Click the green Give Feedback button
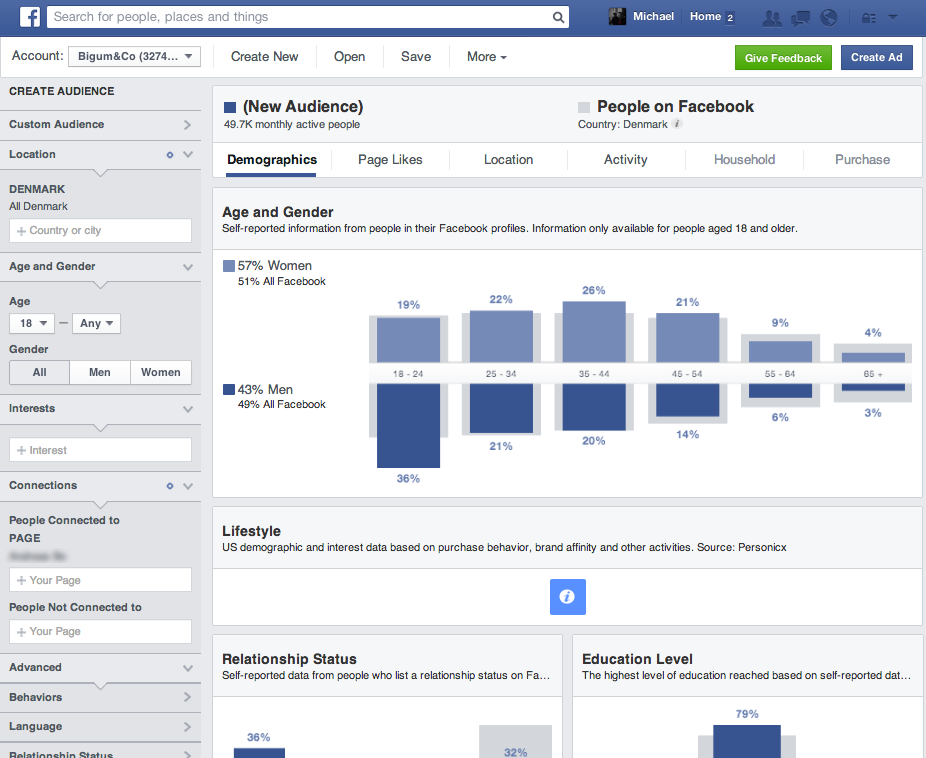This screenshot has width=926, height=758. tap(783, 58)
